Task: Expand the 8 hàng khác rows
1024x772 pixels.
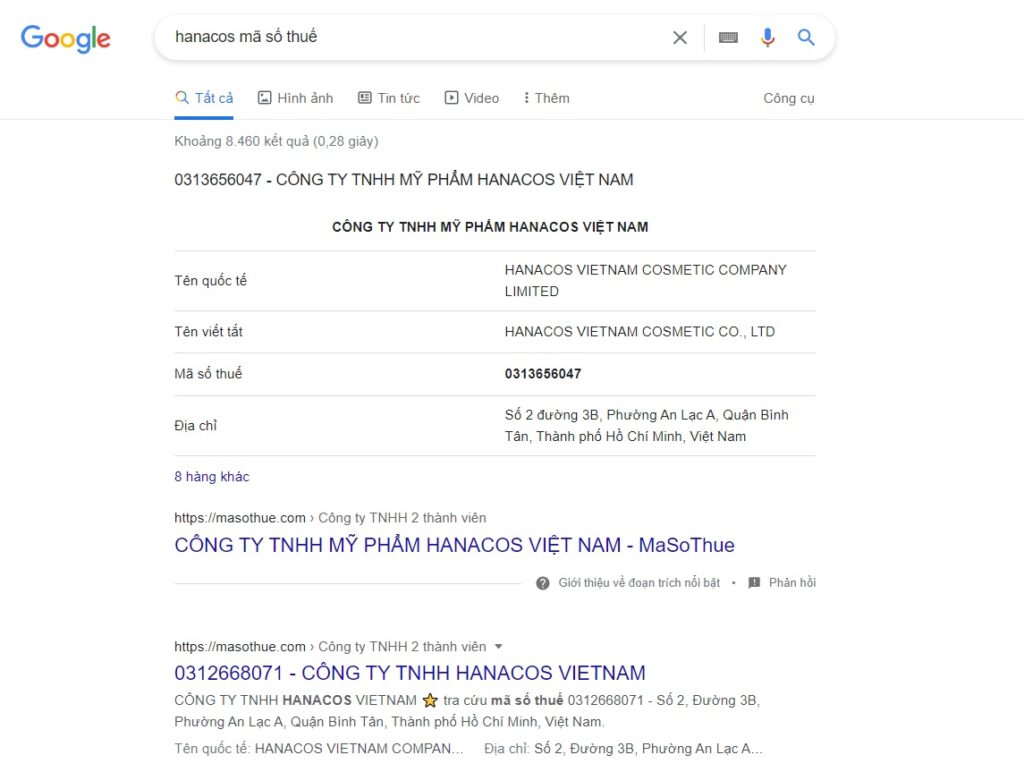Action: coord(212,477)
